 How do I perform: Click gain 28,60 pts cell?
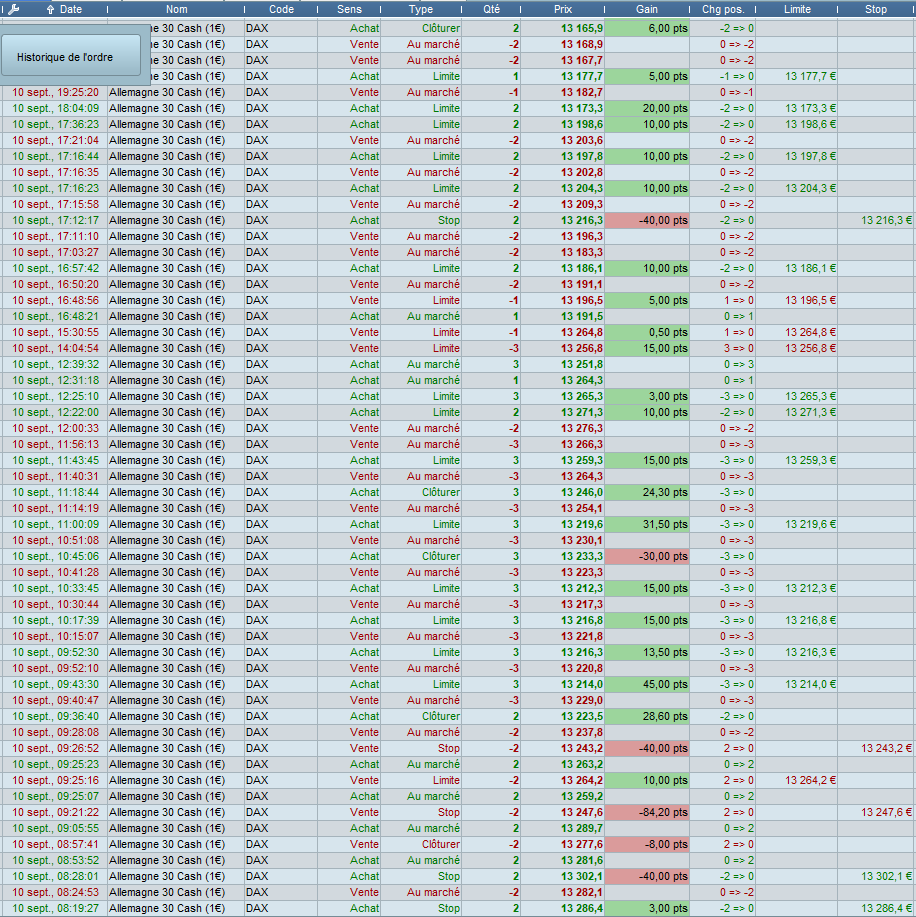click(x=647, y=716)
